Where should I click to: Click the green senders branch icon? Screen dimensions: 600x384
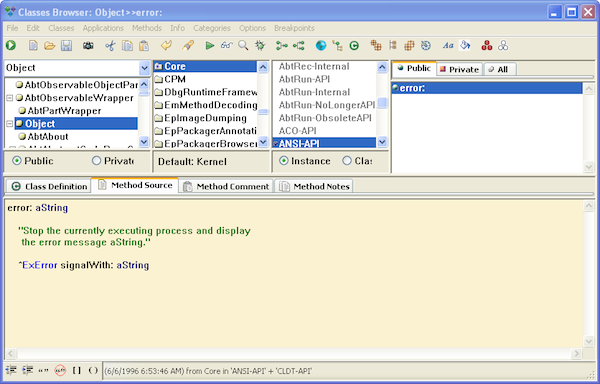[x=282, y=46]
